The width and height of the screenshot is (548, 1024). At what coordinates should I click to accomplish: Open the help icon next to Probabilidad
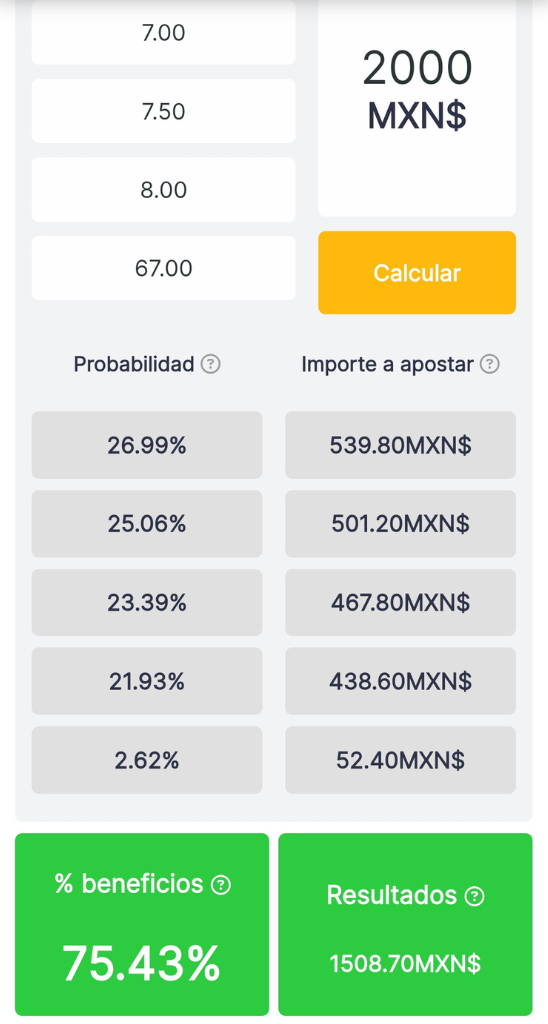pos(210,364)
